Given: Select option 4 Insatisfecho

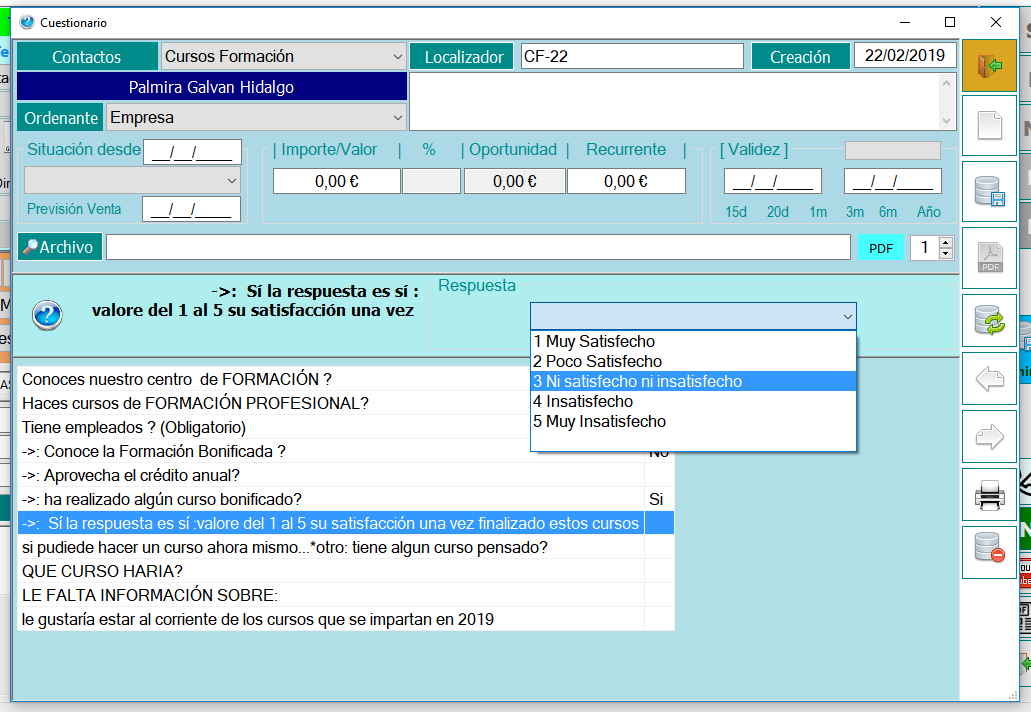Looking at the screenshot, I should [693, 402].
